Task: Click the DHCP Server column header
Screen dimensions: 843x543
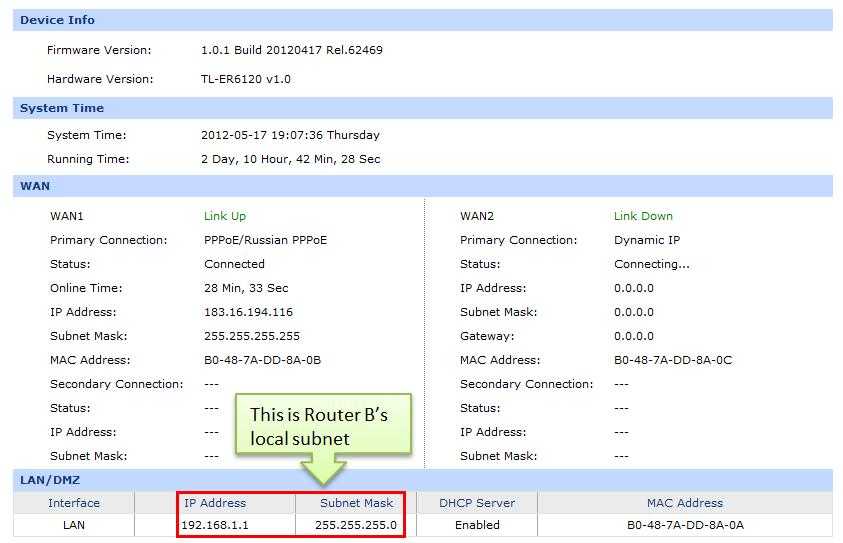Action: (x=477, y=503)
